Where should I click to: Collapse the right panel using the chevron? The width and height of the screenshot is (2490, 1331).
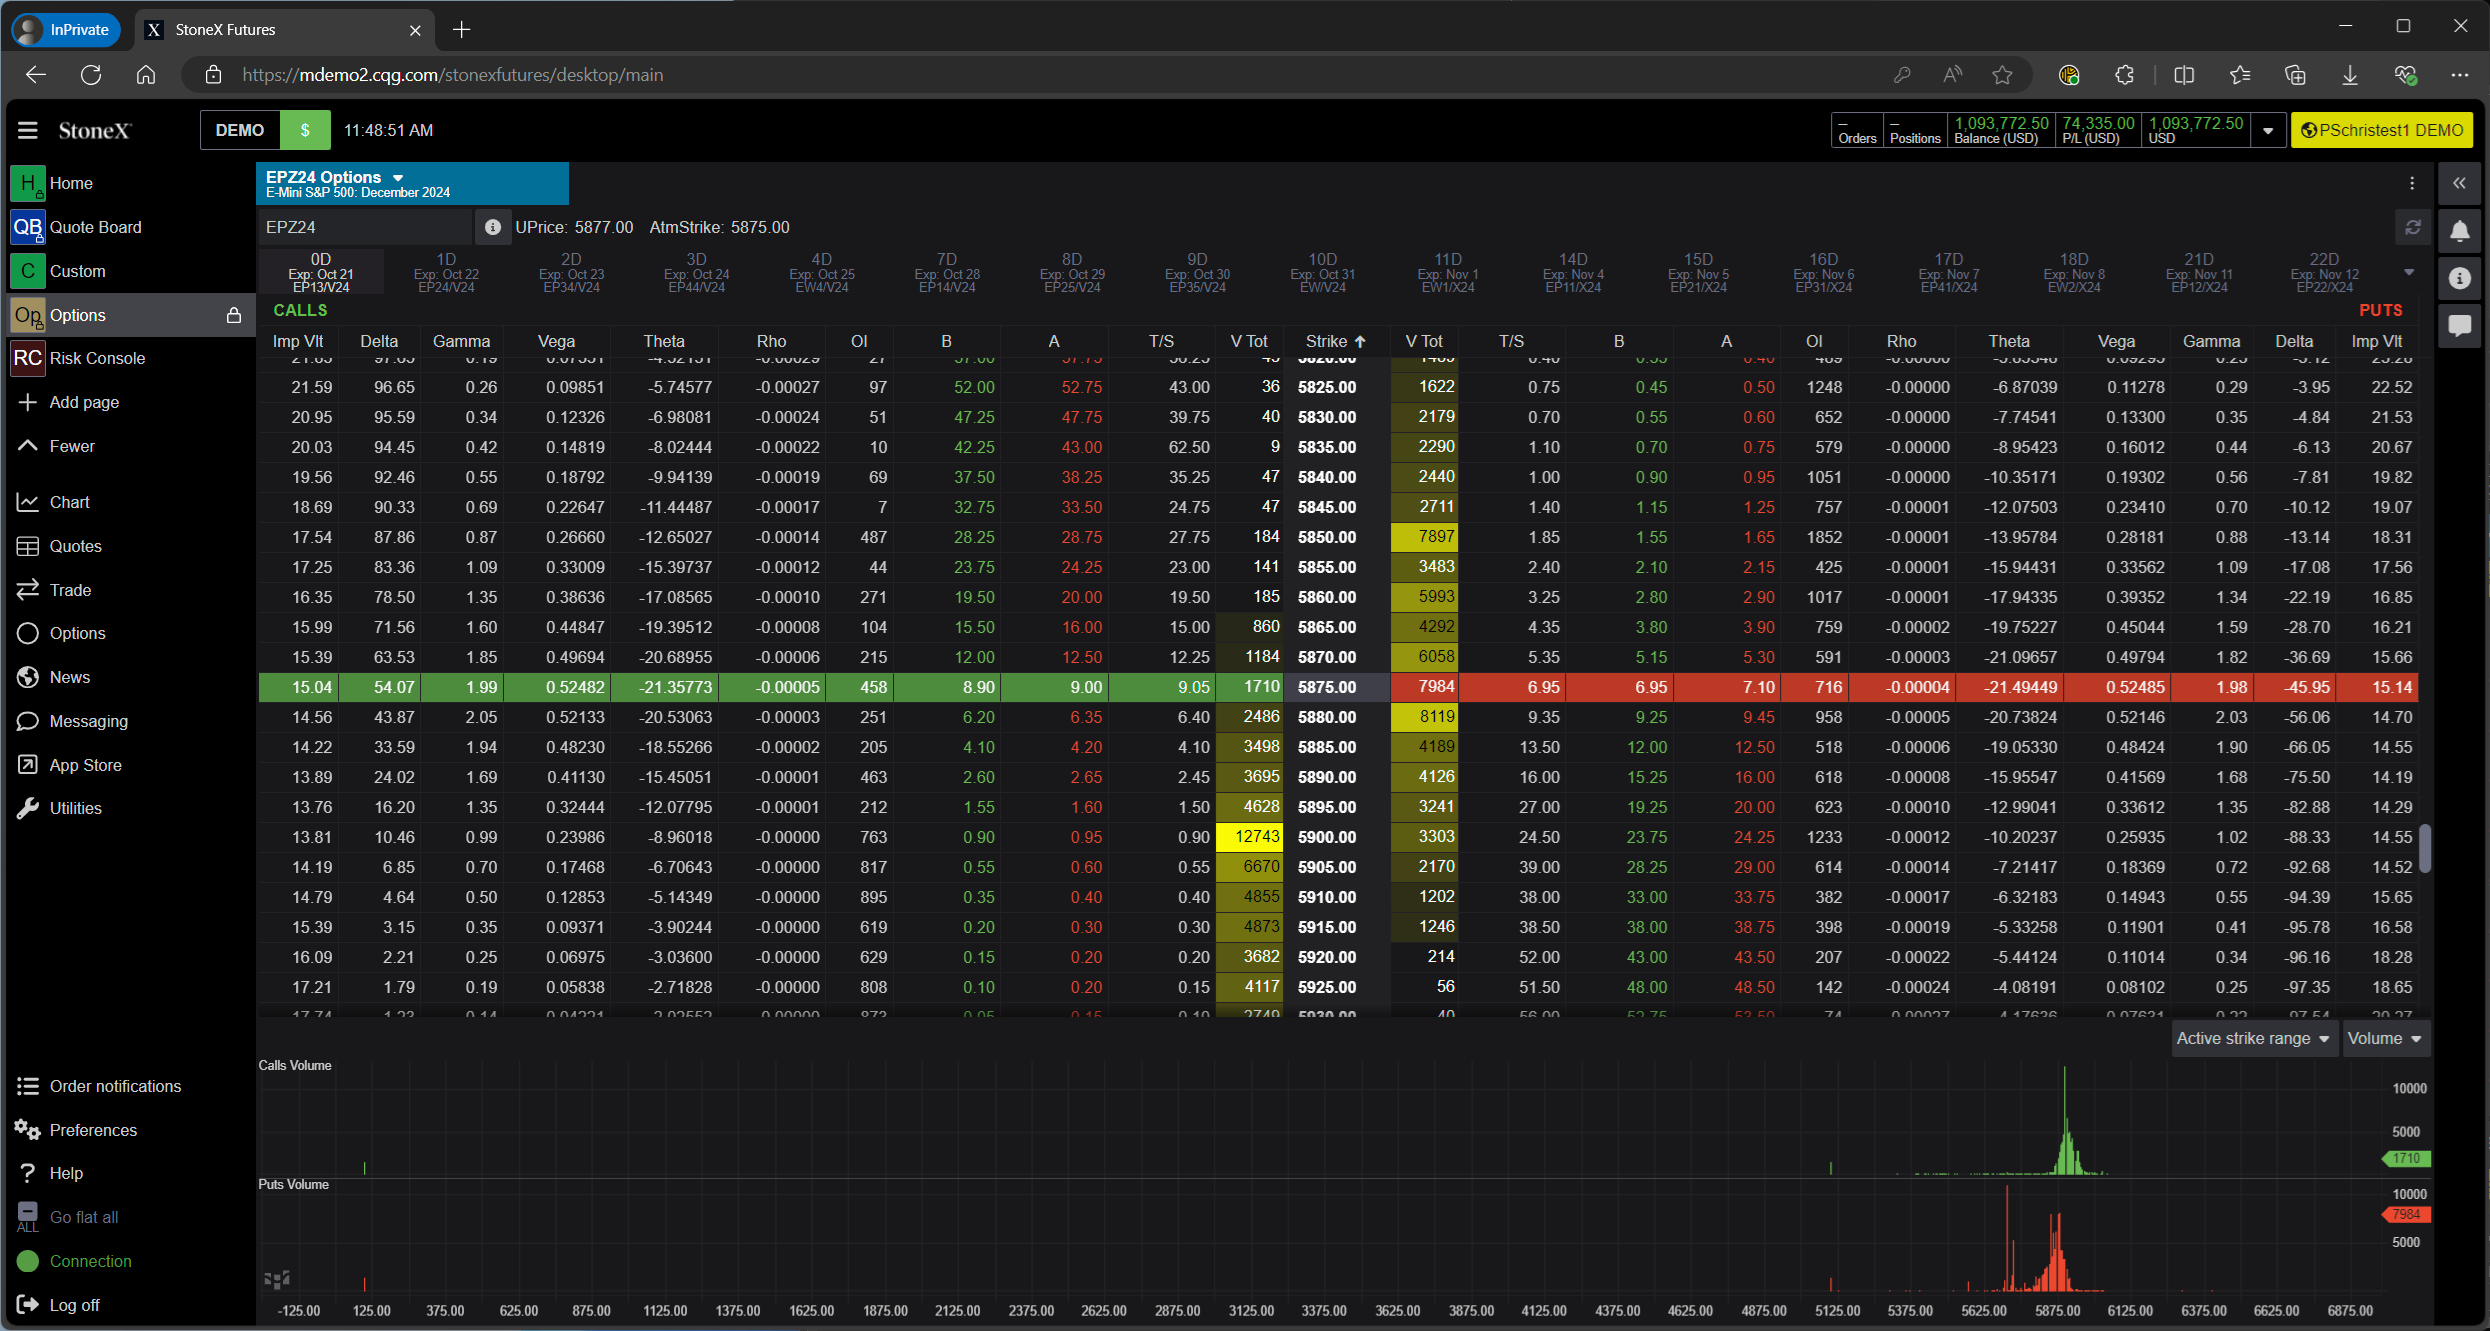pos(2460,183)
